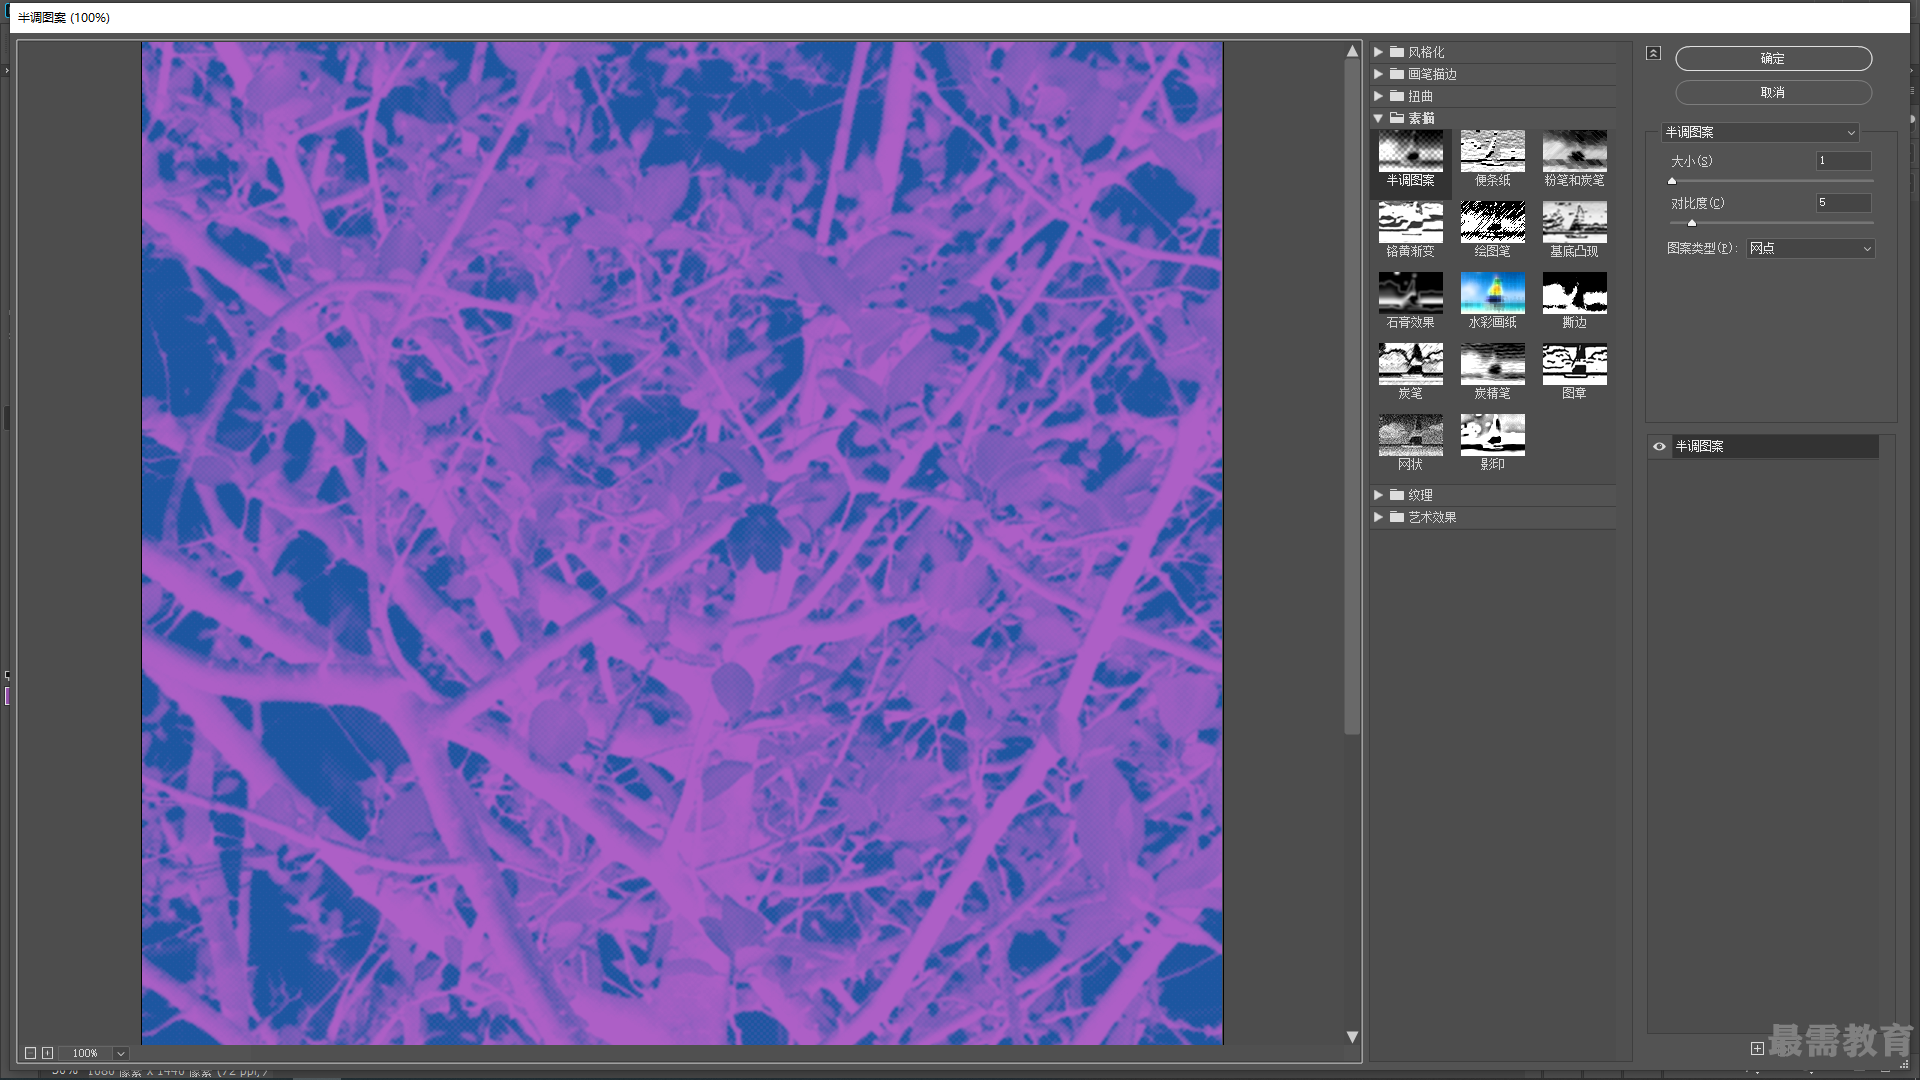1920x1080 pixels.
Task: Click the preview vertical scrollbar thumb
Action: [x=1352, y=397]
